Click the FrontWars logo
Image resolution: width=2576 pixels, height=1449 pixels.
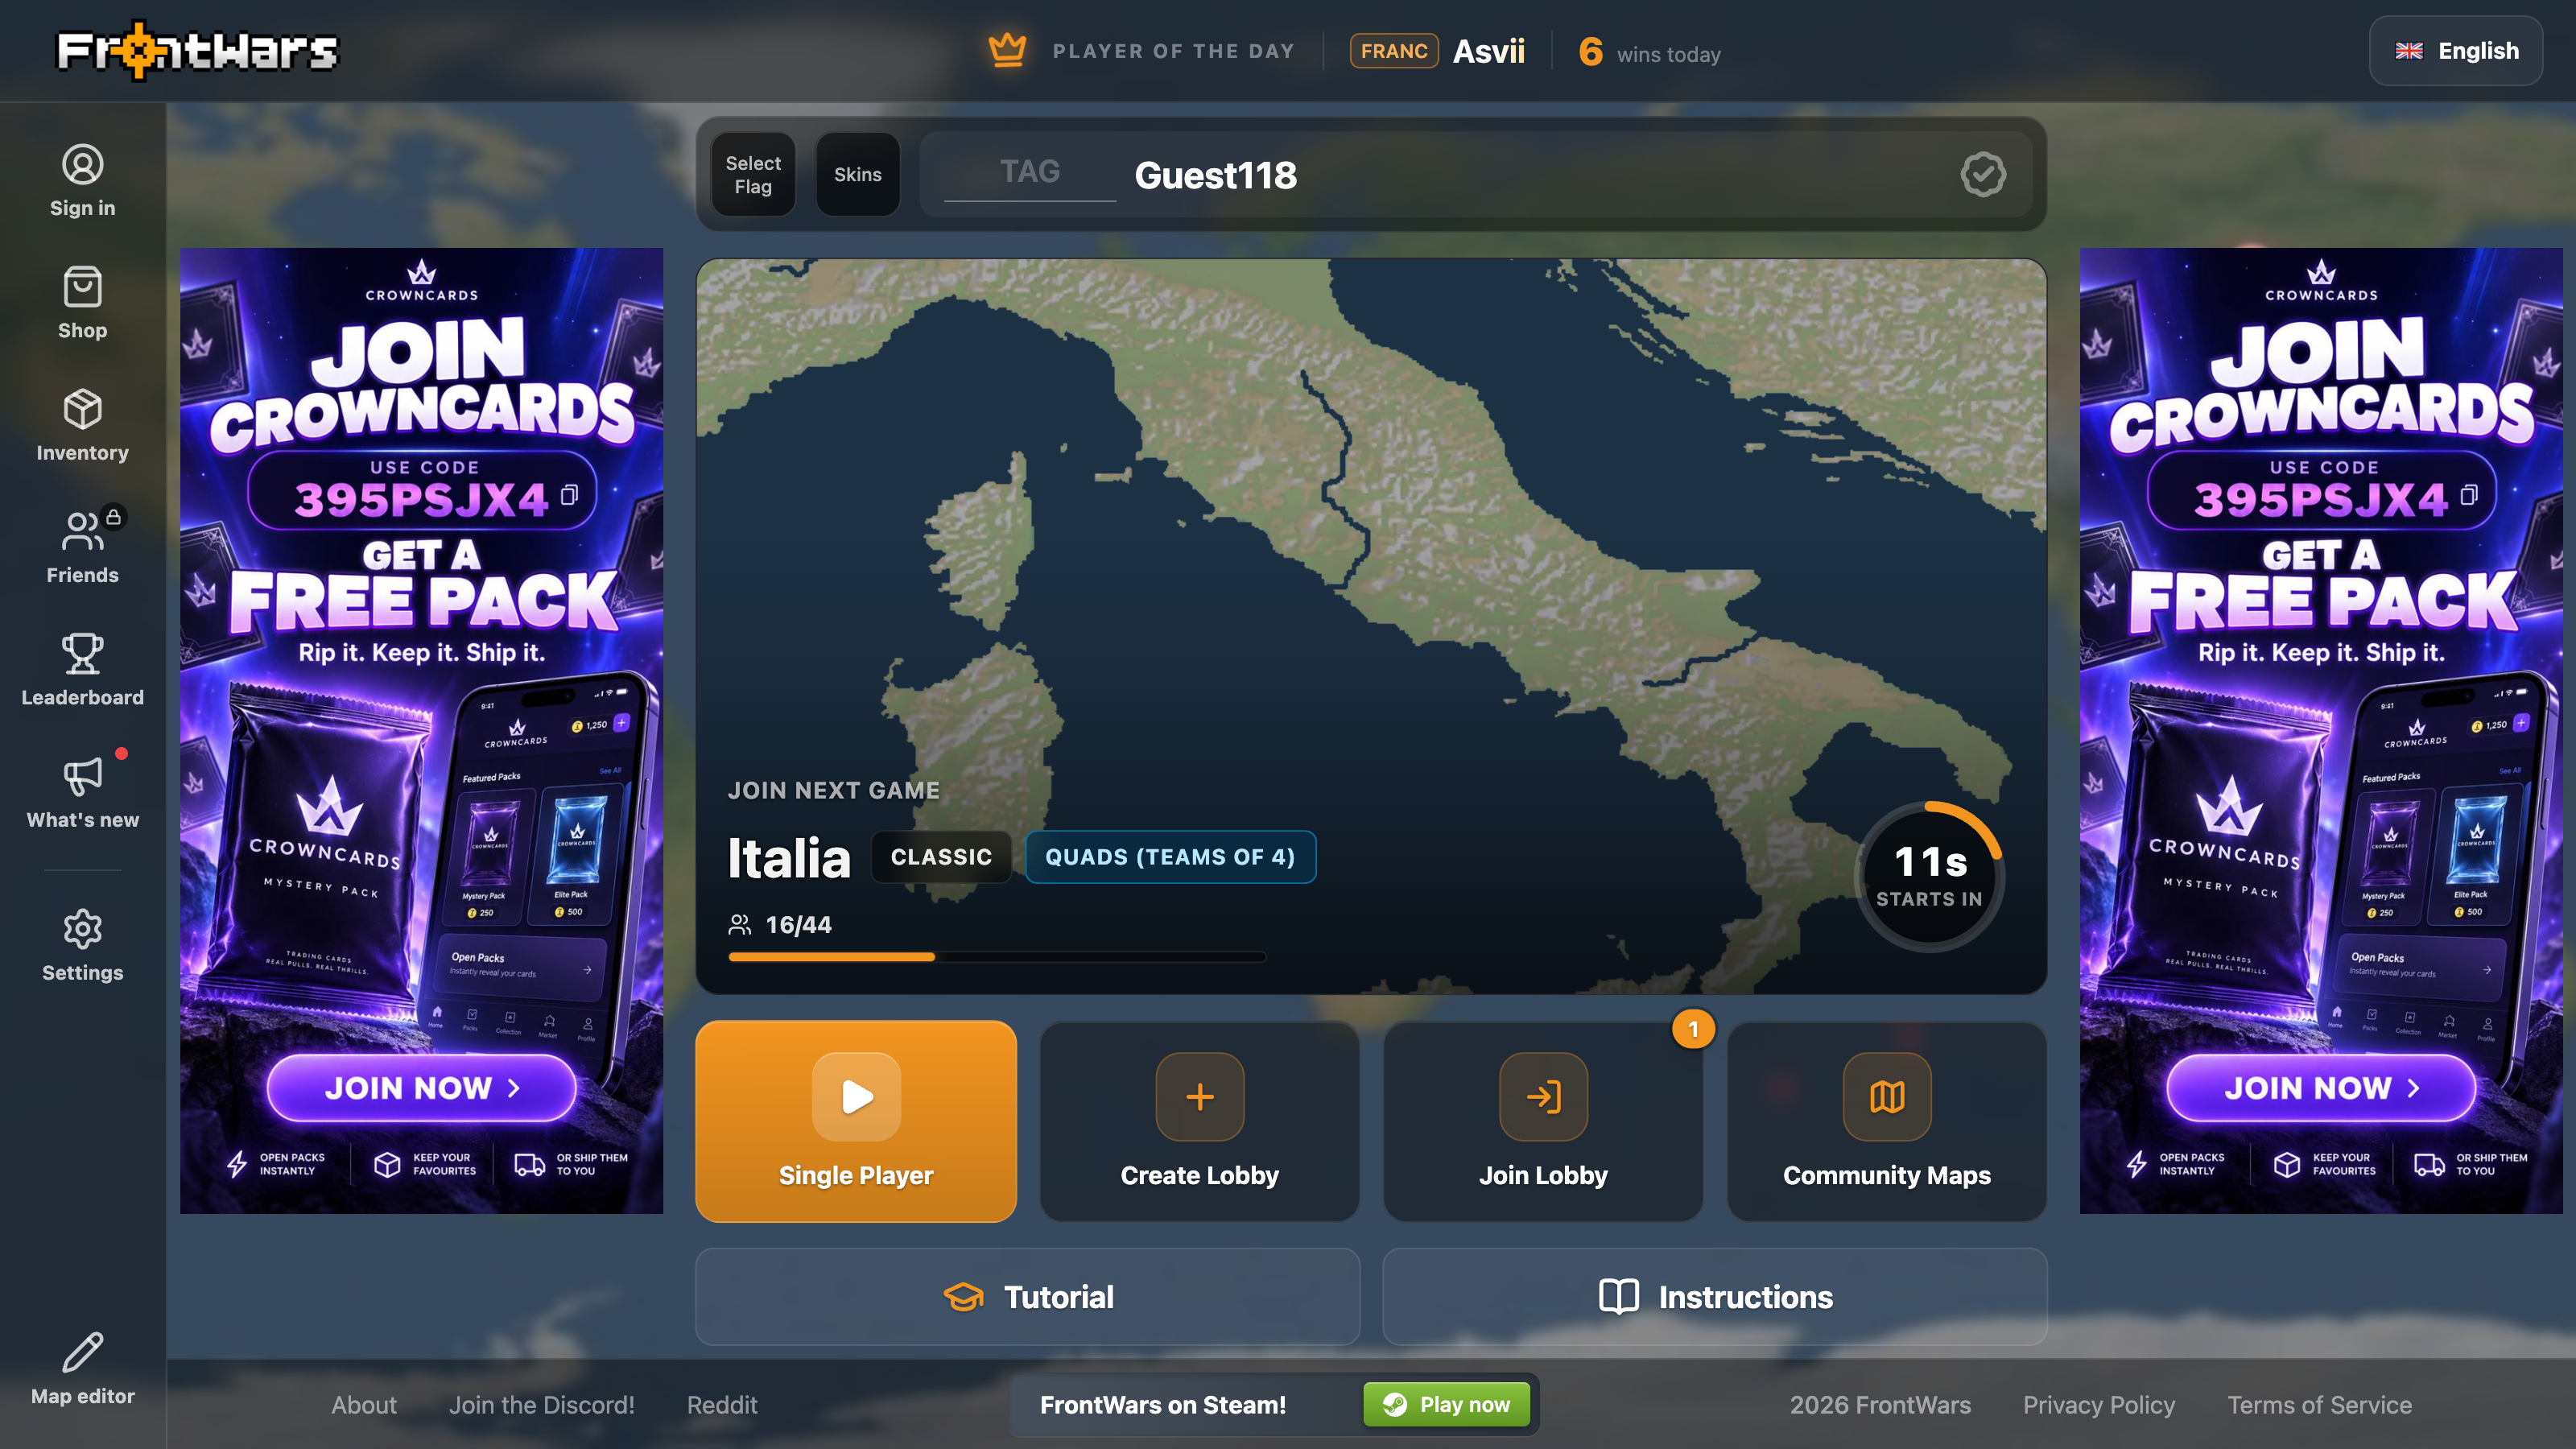[x=198, y=50]
